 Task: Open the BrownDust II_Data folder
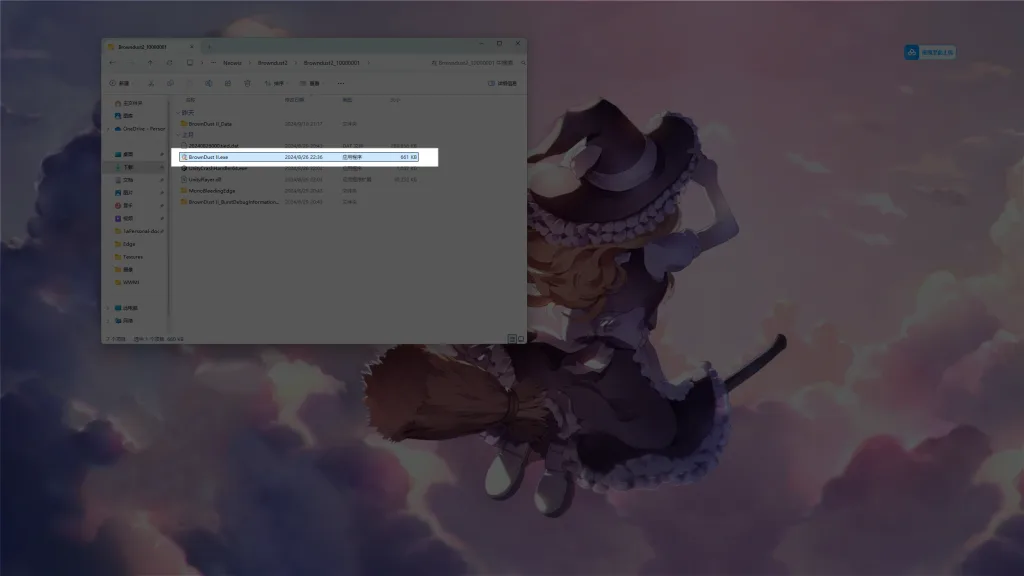point(210,124)
